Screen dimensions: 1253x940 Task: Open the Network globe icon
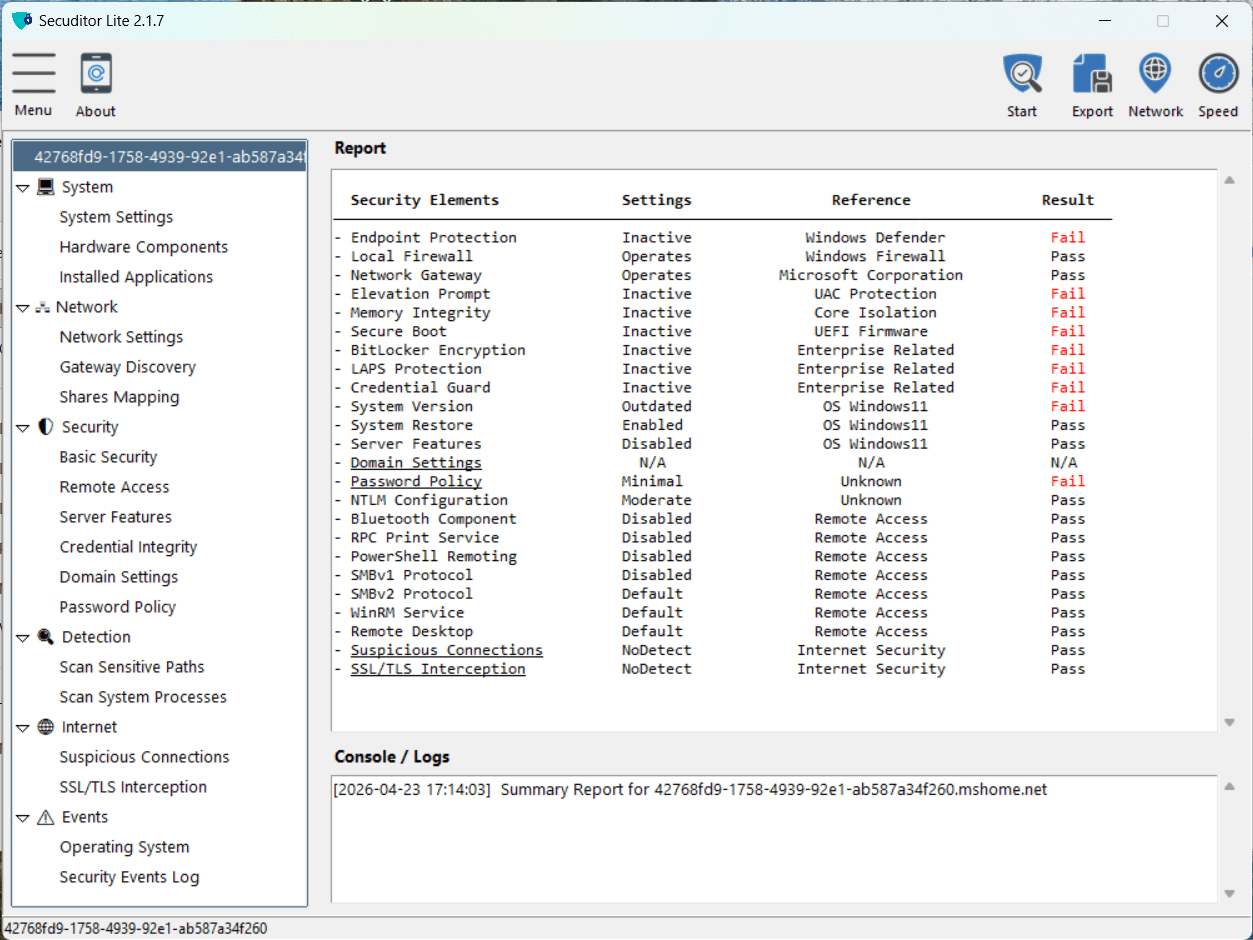(x=1155, y=74)
